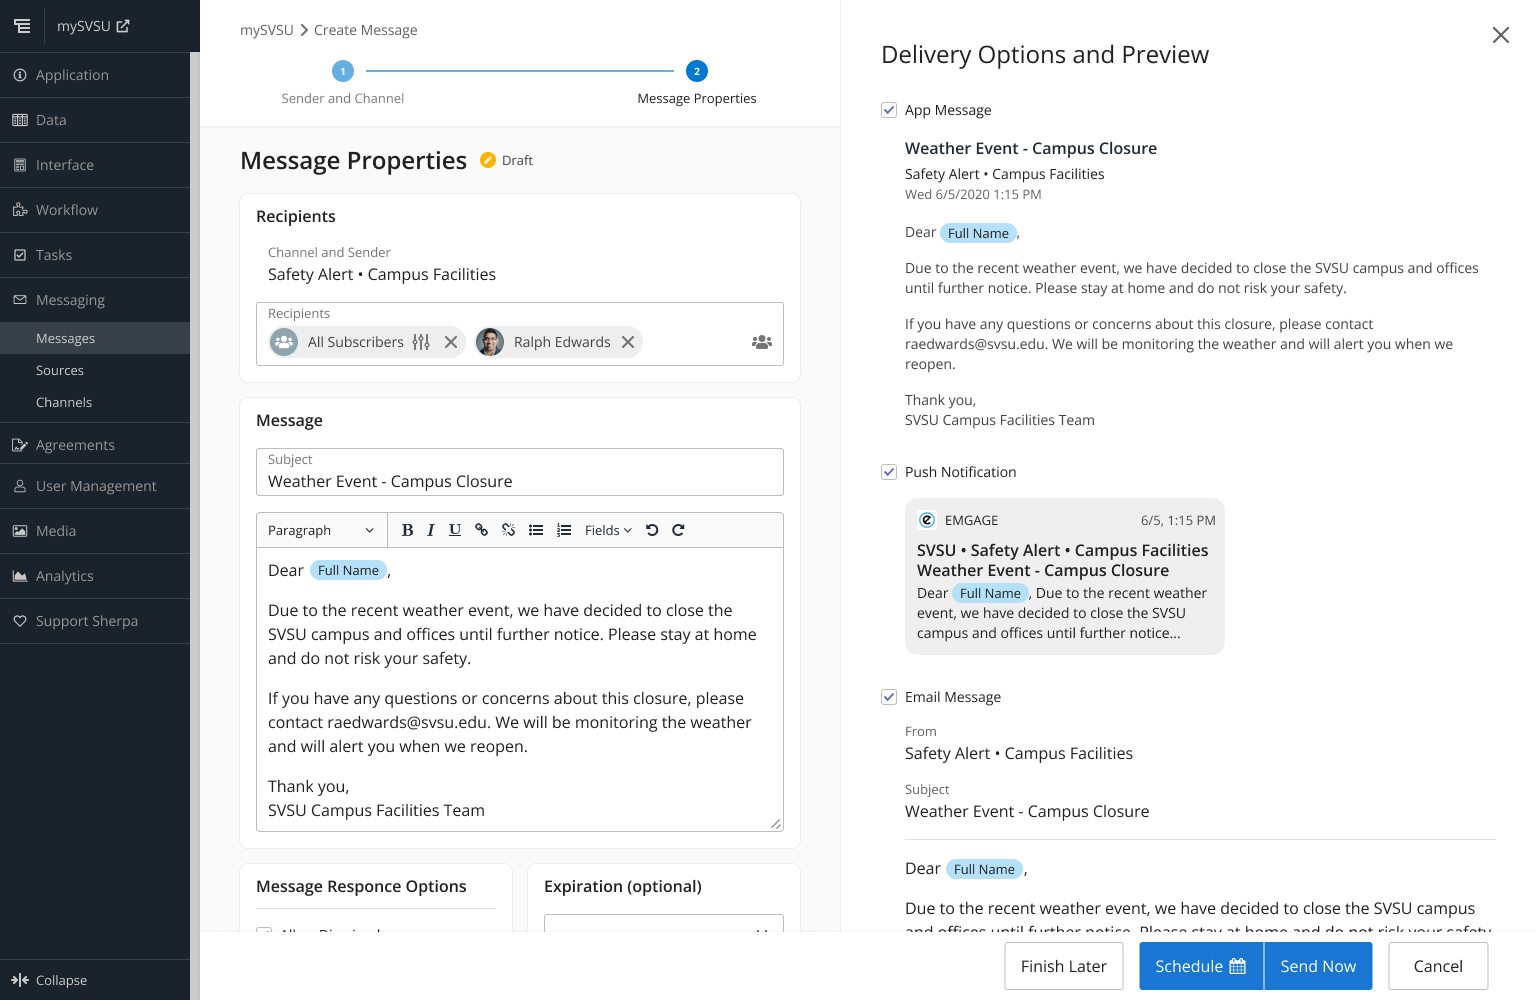Open mySVSU external link icon
This screenshot has width=1536, height=1000.
(x=123, y=26)
